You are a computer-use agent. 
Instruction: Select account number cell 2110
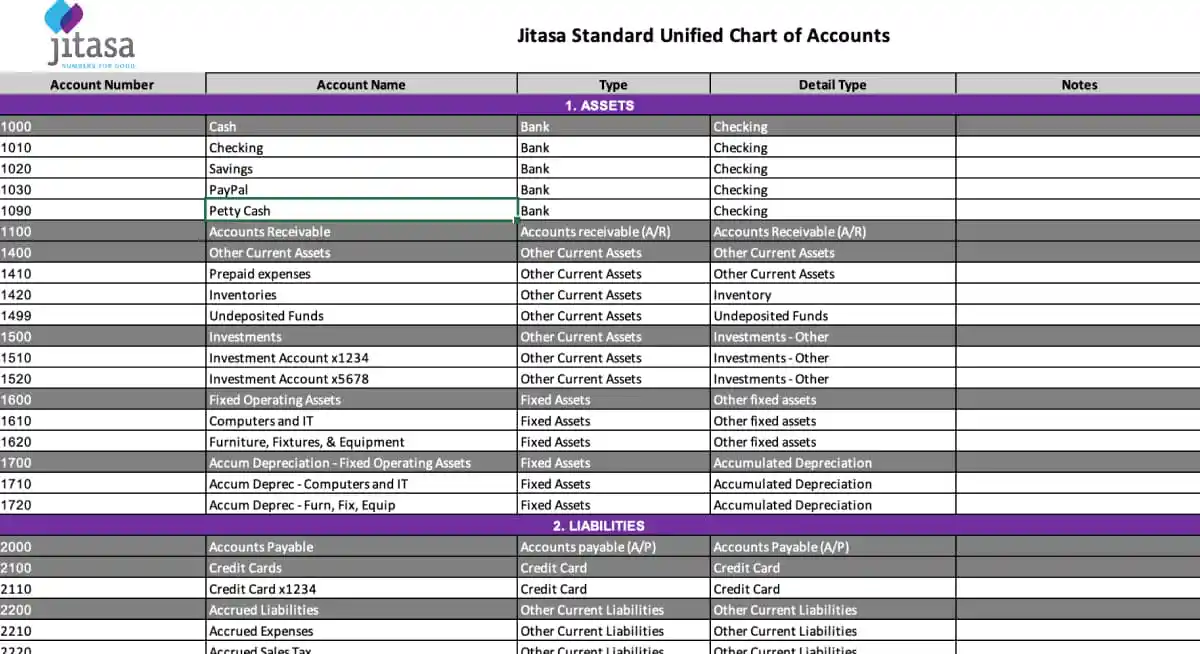(102, 589)
